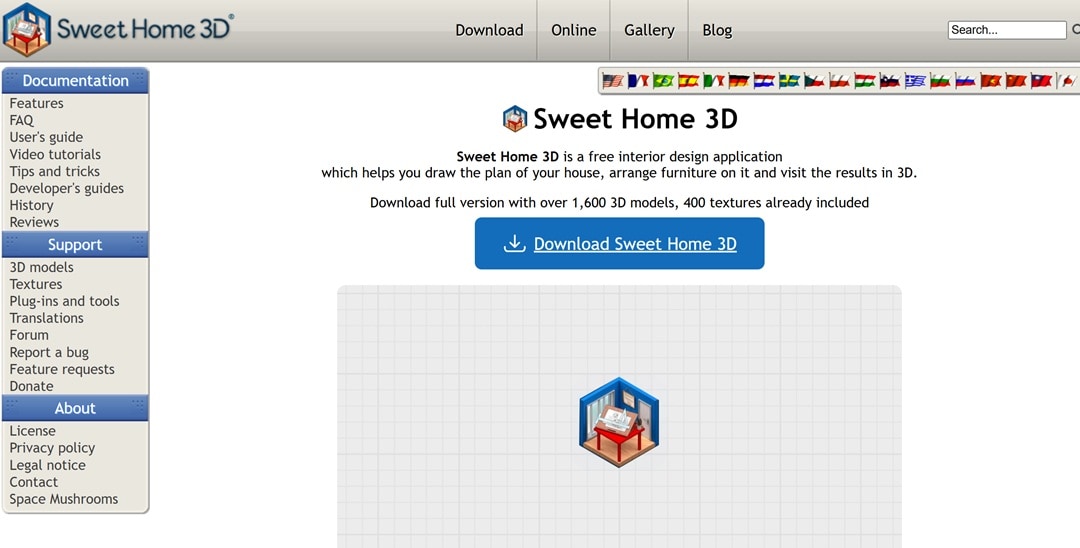Select the Spanish flag language
Viewport: 1080px width, 548px height.
click(x=689, y=81)
